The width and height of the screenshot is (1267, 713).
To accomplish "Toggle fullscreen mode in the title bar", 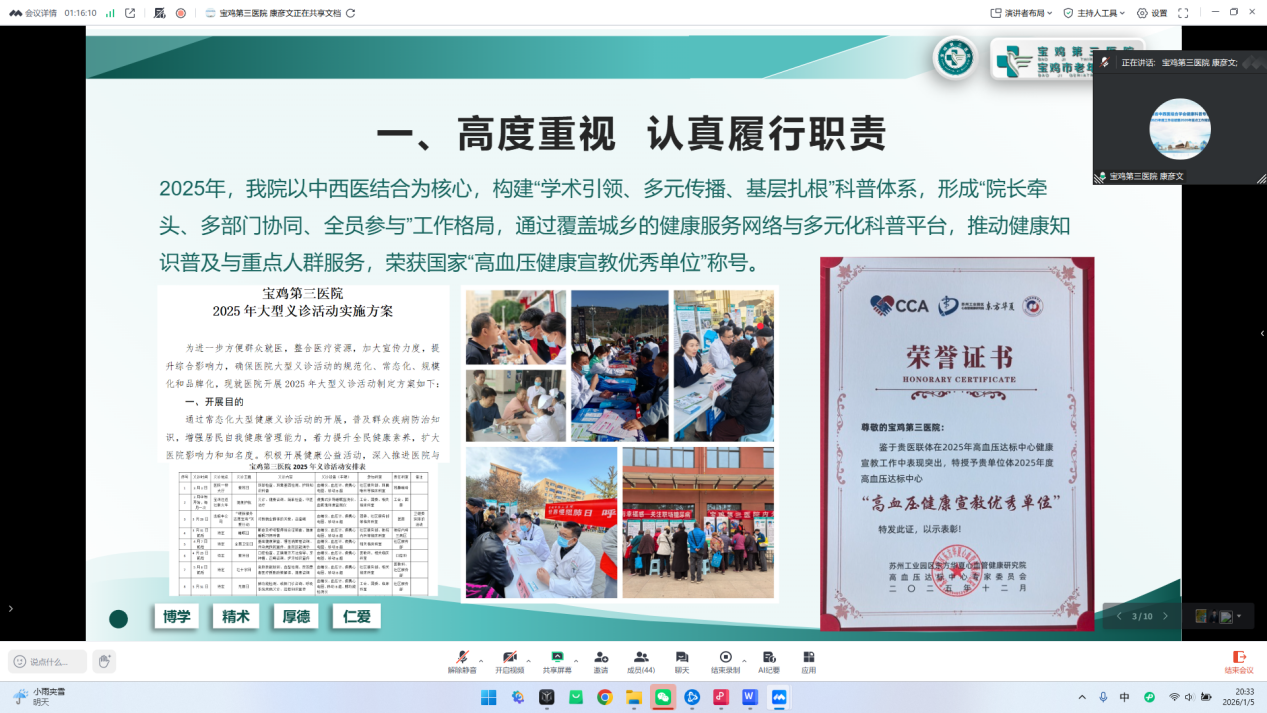I will [x=1183, y=14].
